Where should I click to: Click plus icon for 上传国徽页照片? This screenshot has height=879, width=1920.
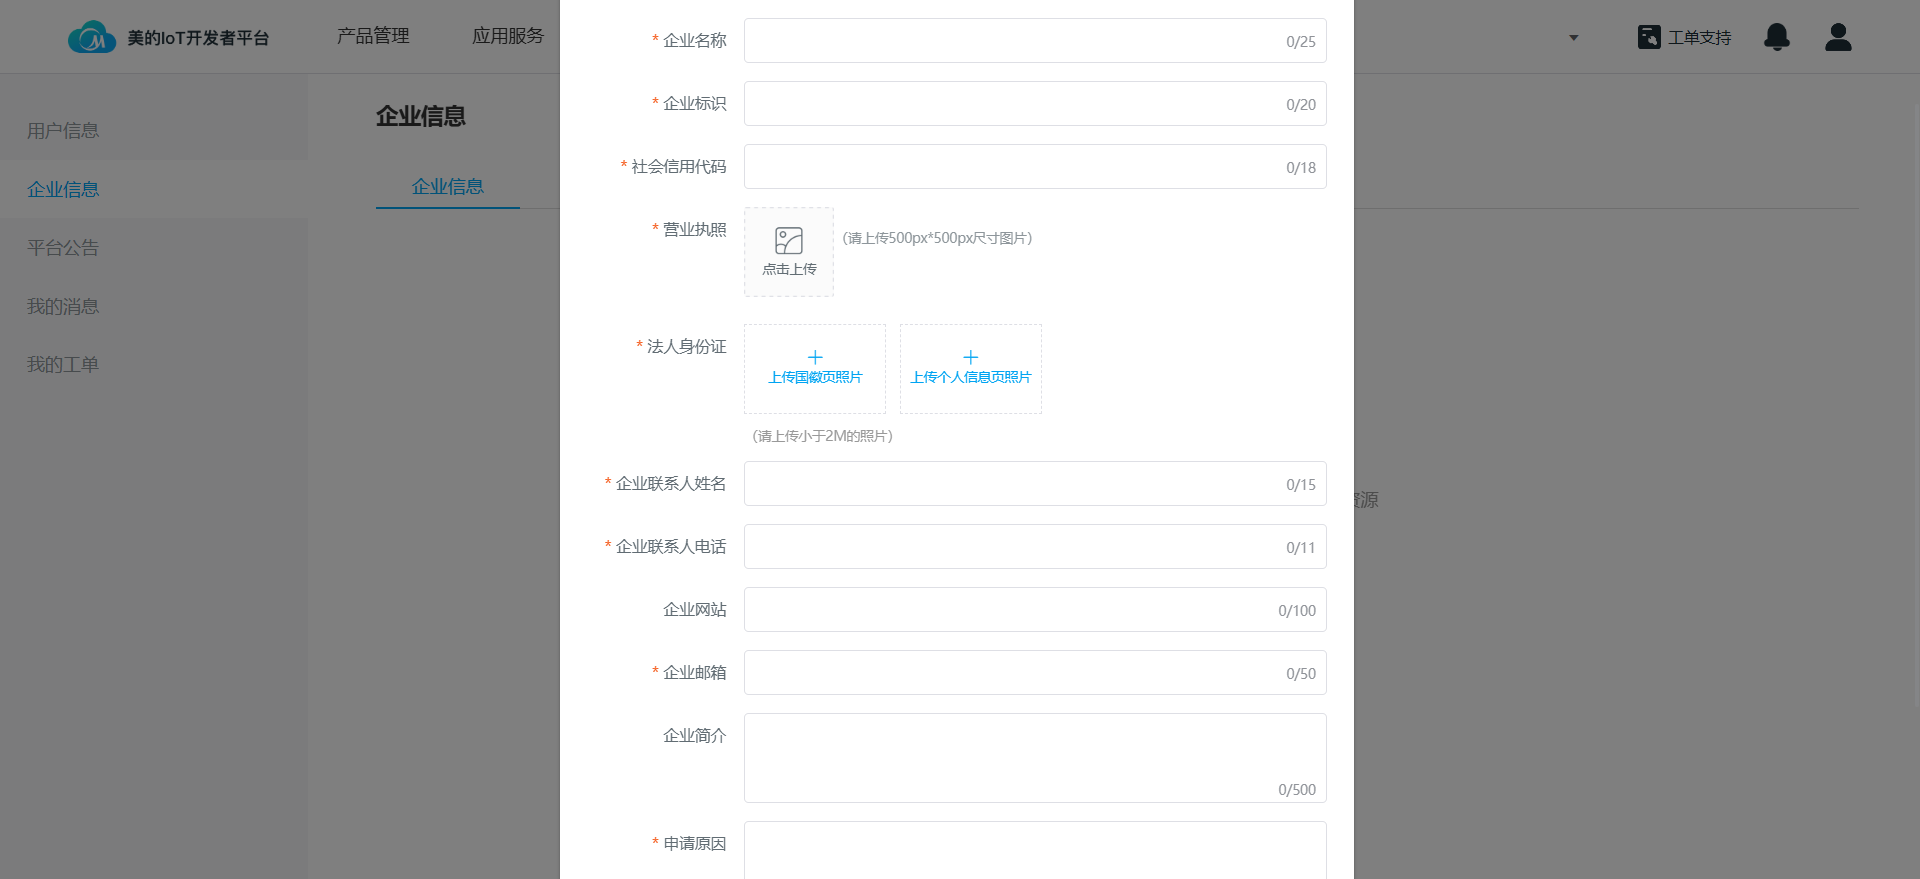pos(815,357)
